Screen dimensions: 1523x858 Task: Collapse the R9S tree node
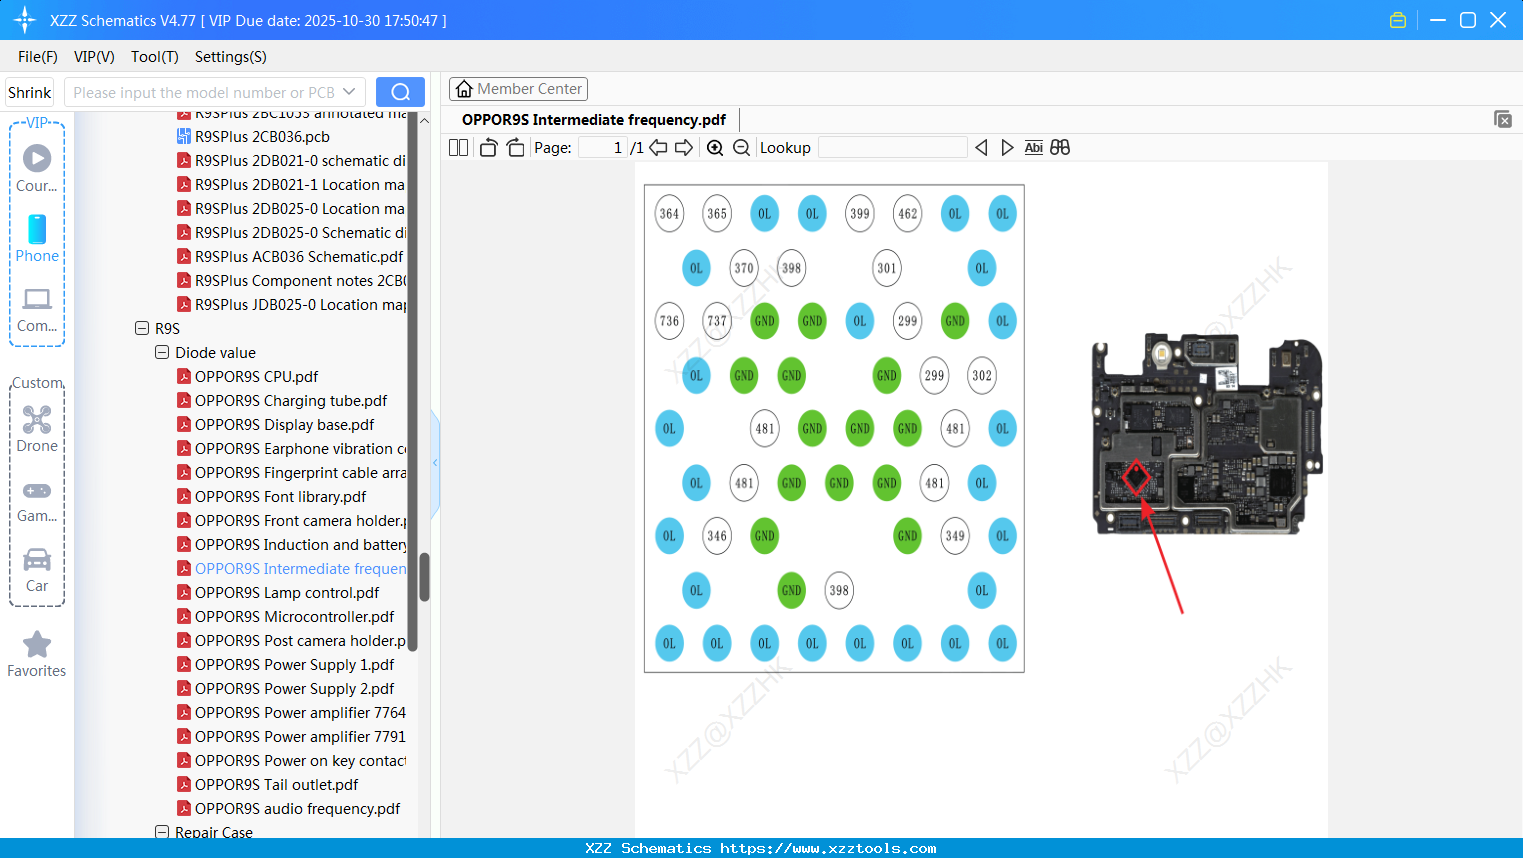142,328
